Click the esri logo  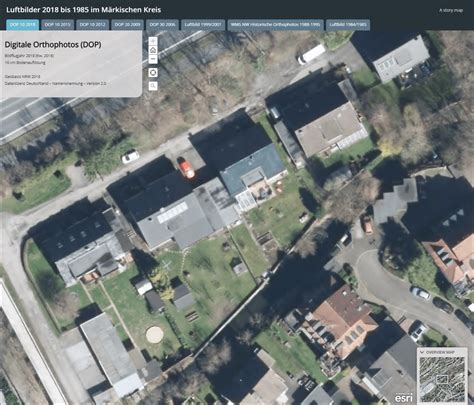(x=404, y=398)
